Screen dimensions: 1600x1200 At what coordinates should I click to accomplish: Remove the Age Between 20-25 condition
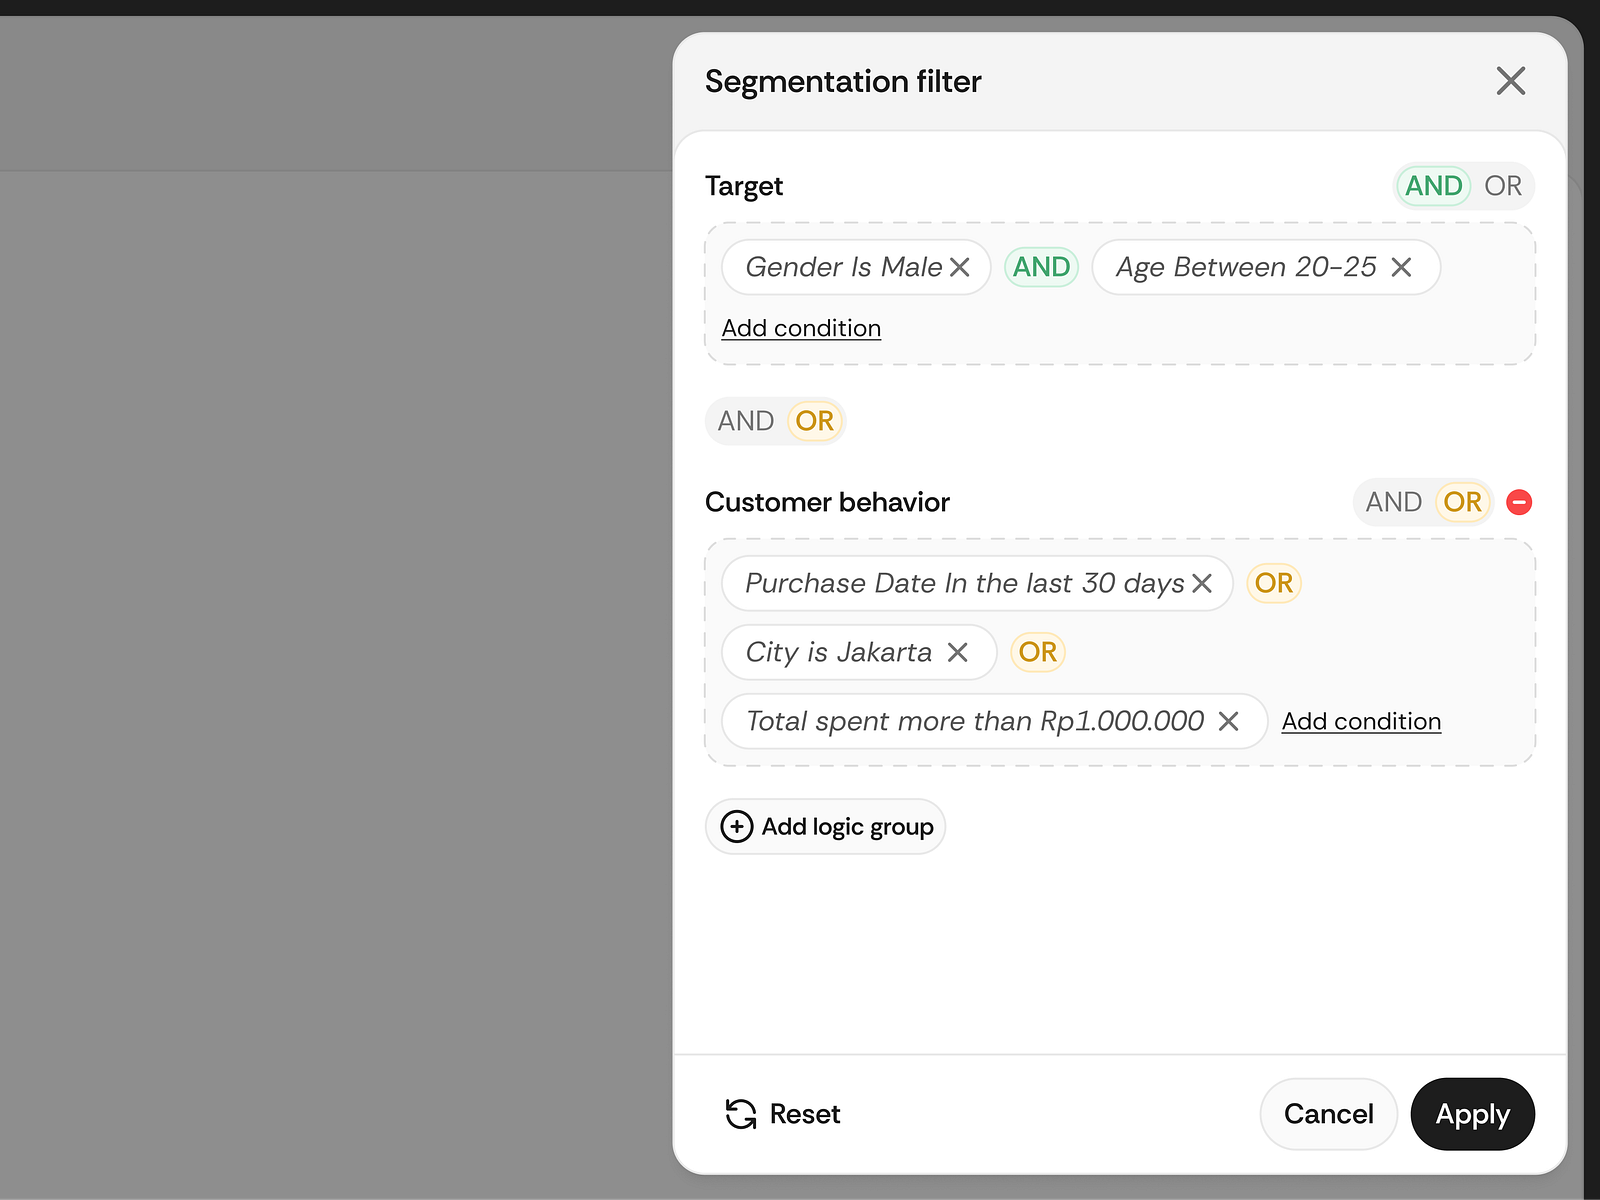coord(1401,267)
